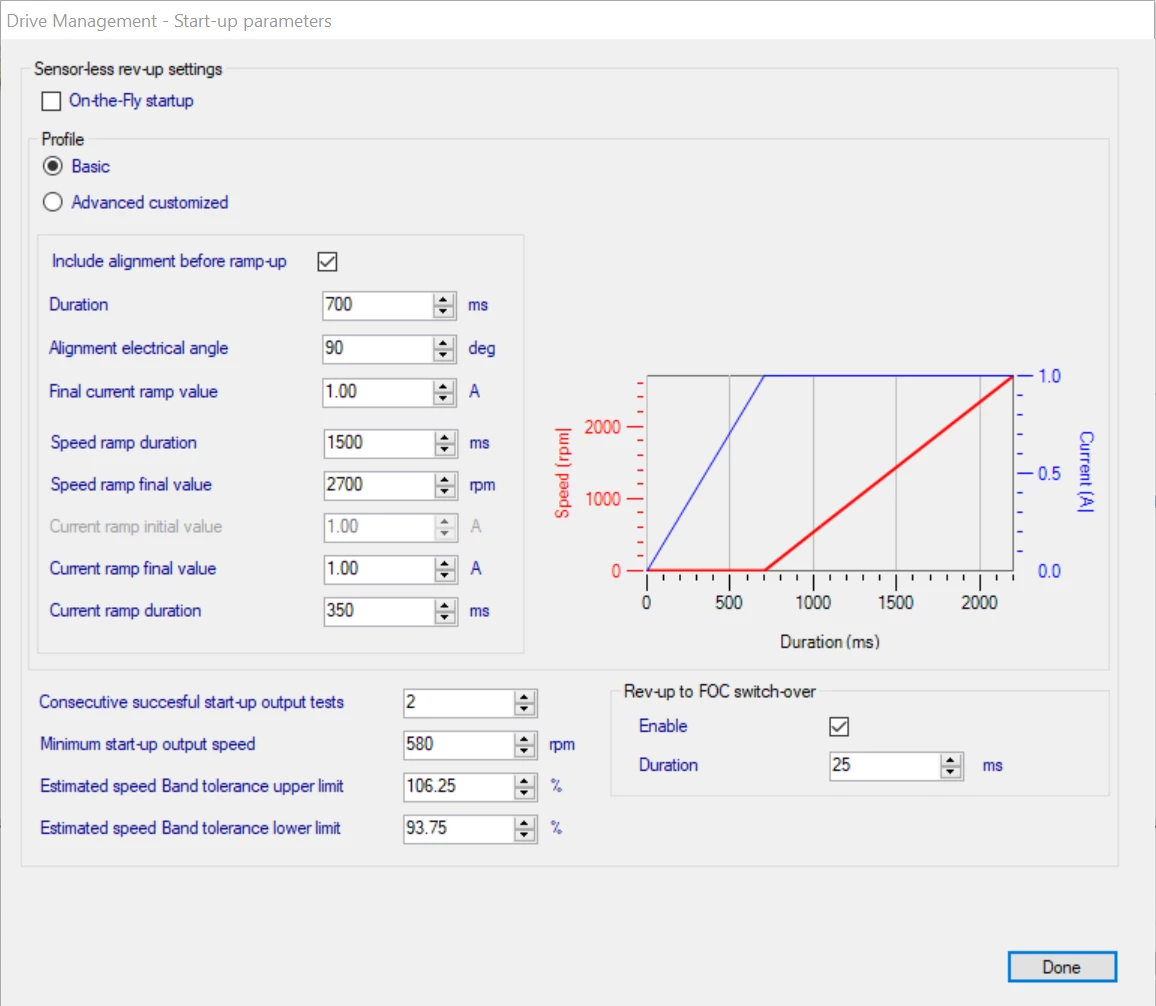
Task: Select the Advanced customized profile option
Action: [x=52, y=202]
